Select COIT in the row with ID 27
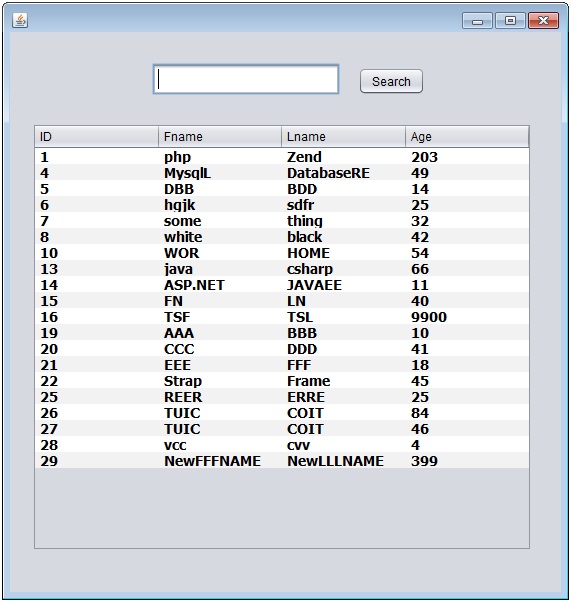This screenshot has width=571, height=603. click(x=343, y=429)
